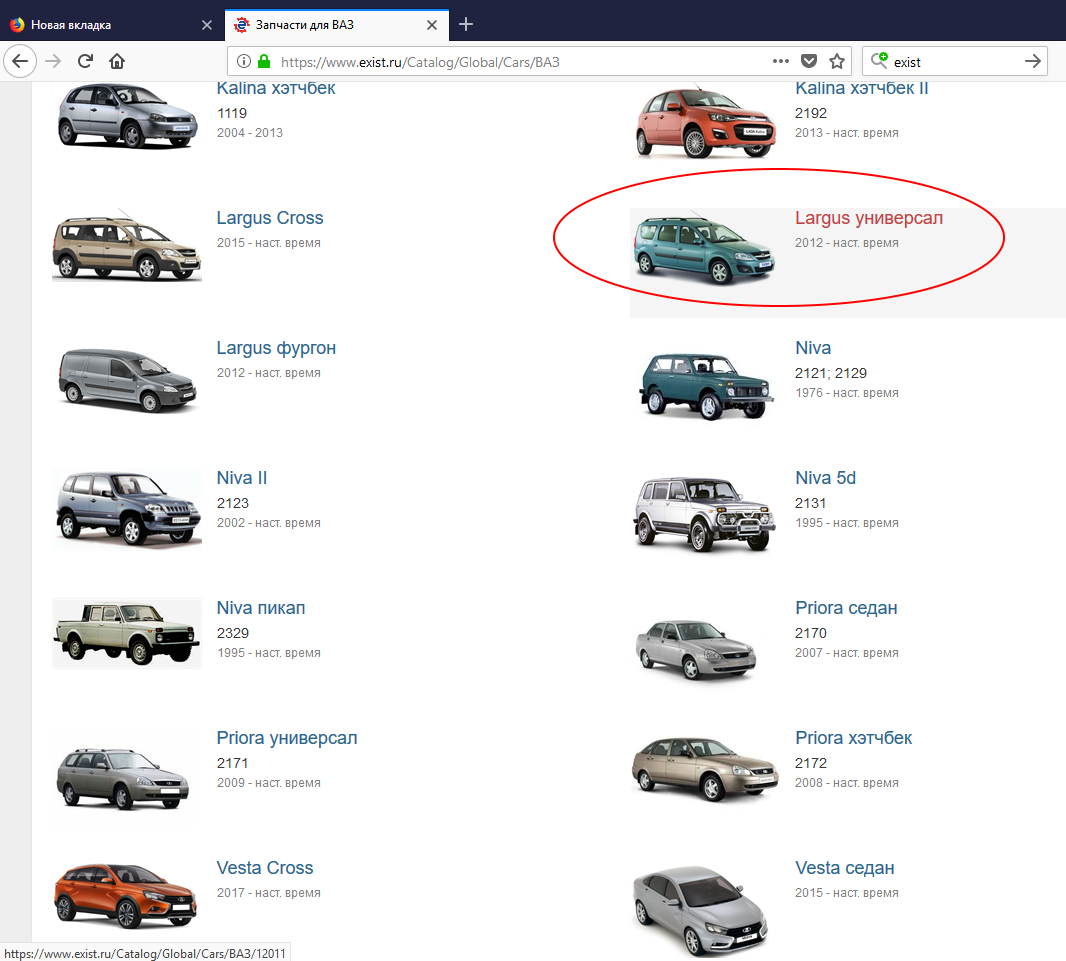Click the green Niva 2121 car image
Image resolution: width=1066 pixels, height=961 pixels.
(706, 385)
